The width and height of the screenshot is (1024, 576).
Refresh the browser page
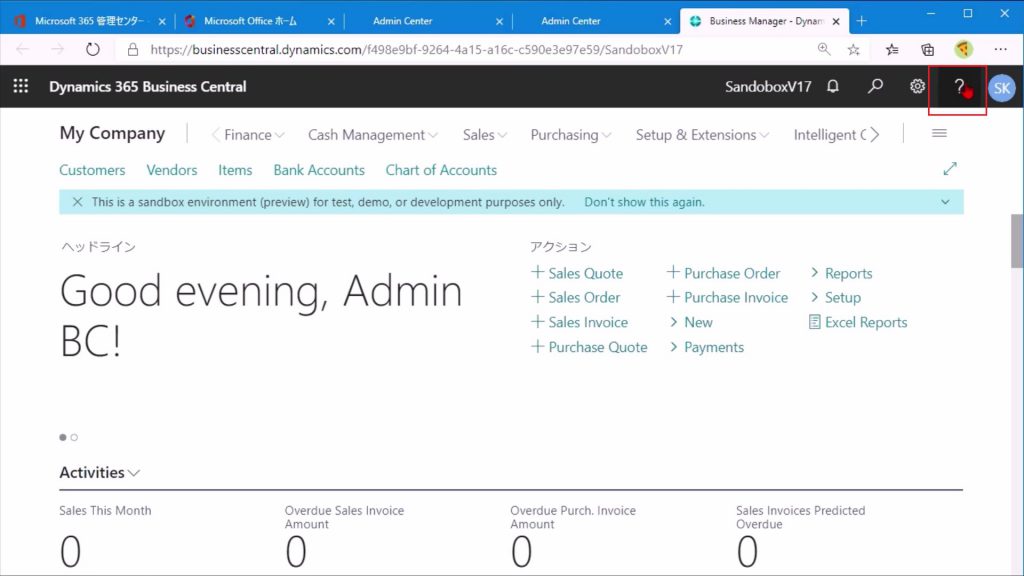point(93,50)
